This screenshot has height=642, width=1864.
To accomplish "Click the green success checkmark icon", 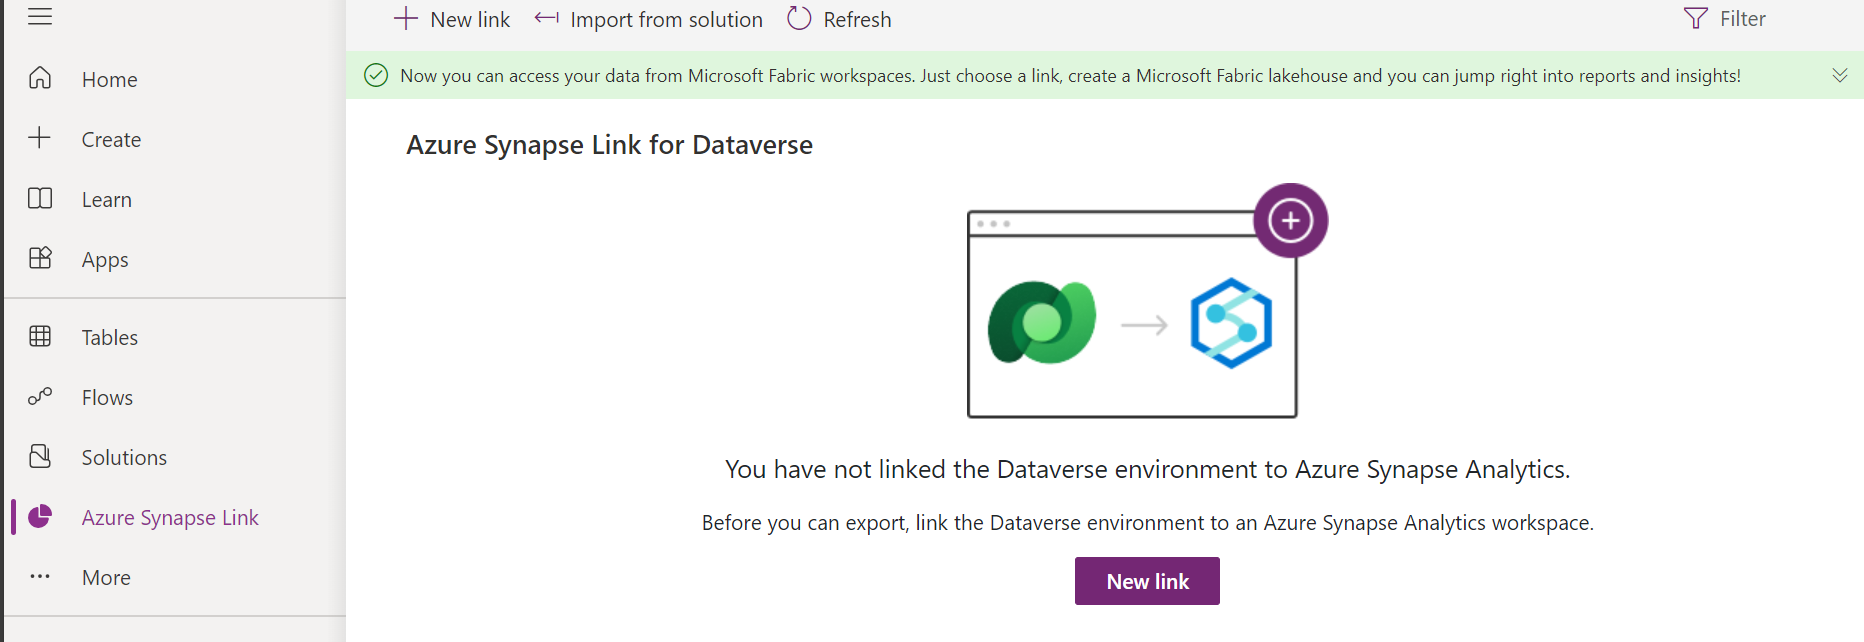I will coord(376,74).
